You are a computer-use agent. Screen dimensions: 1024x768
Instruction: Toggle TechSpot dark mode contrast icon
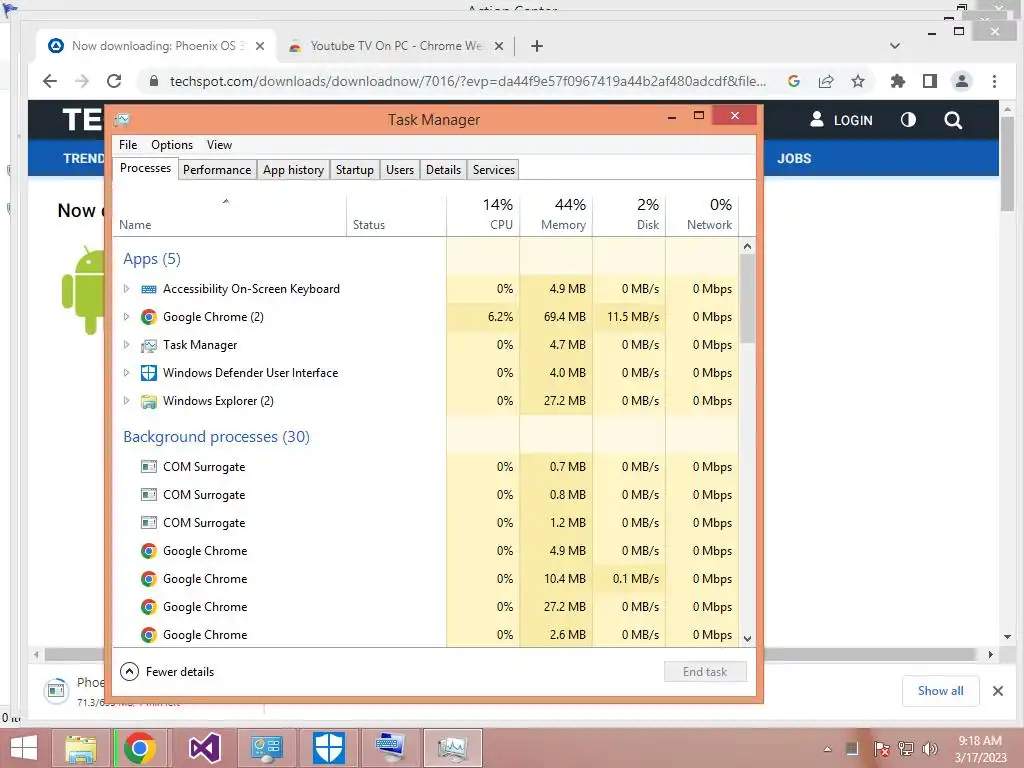click(x=908, y=120)
